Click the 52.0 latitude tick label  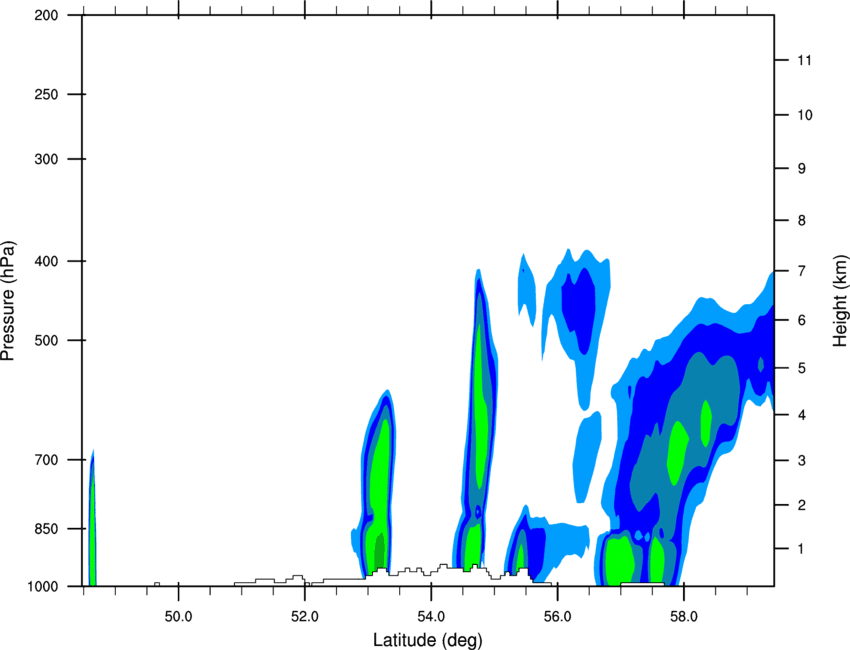coord(305,617)
